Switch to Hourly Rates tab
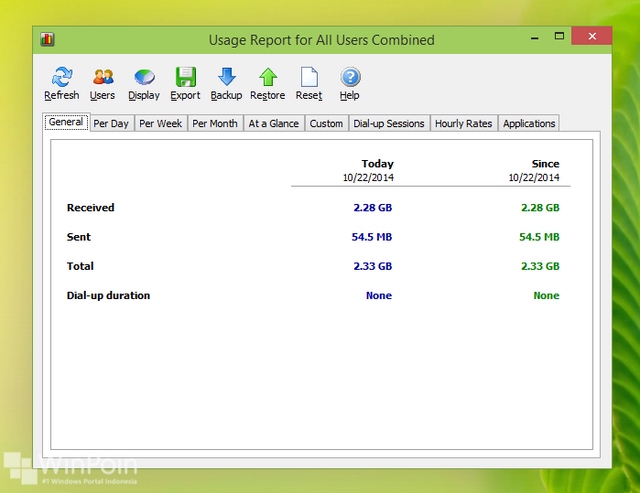 (463, 124)
